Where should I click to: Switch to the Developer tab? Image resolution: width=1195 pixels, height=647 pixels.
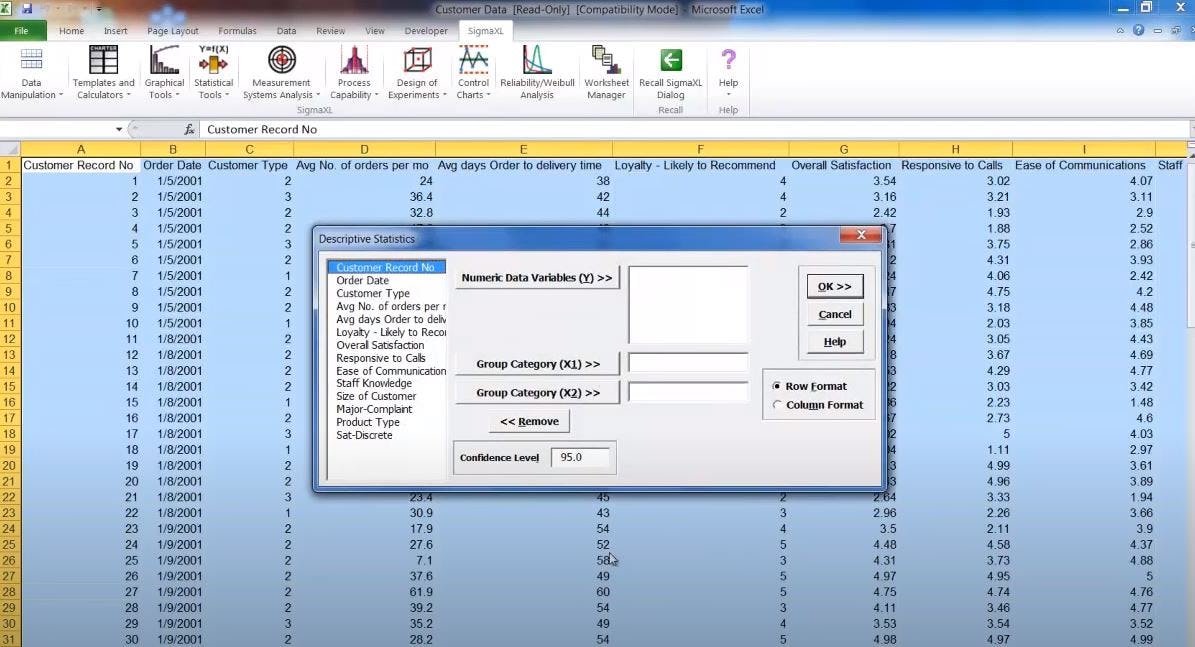[426, 31]
